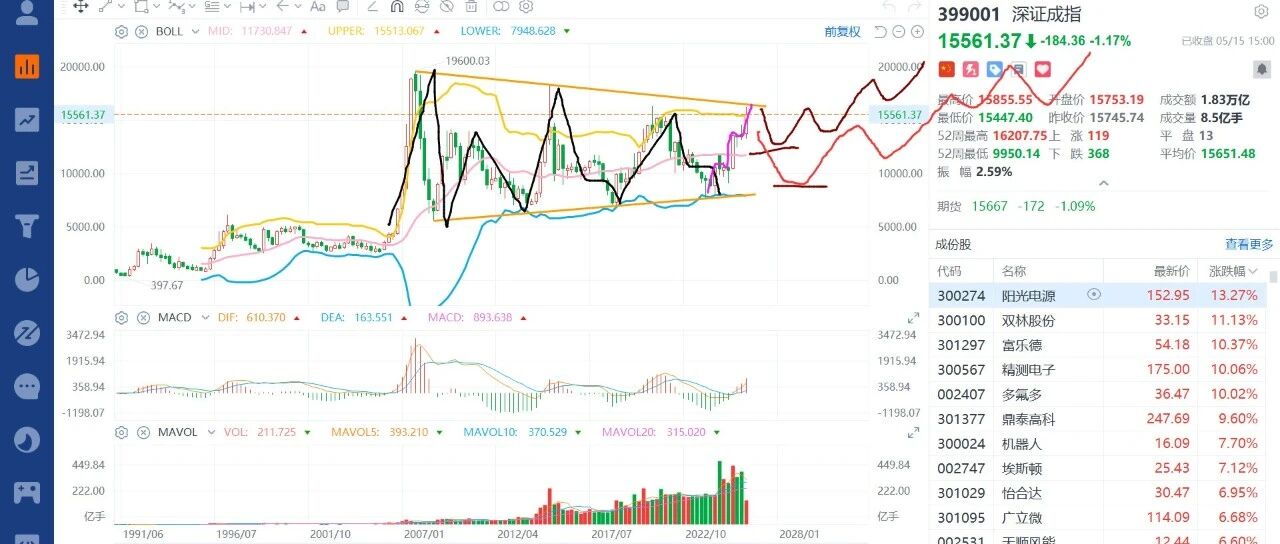Expand the BOLL indicator dropdown
Viewport: 1280px width, 544px height.
pos(196,31)
